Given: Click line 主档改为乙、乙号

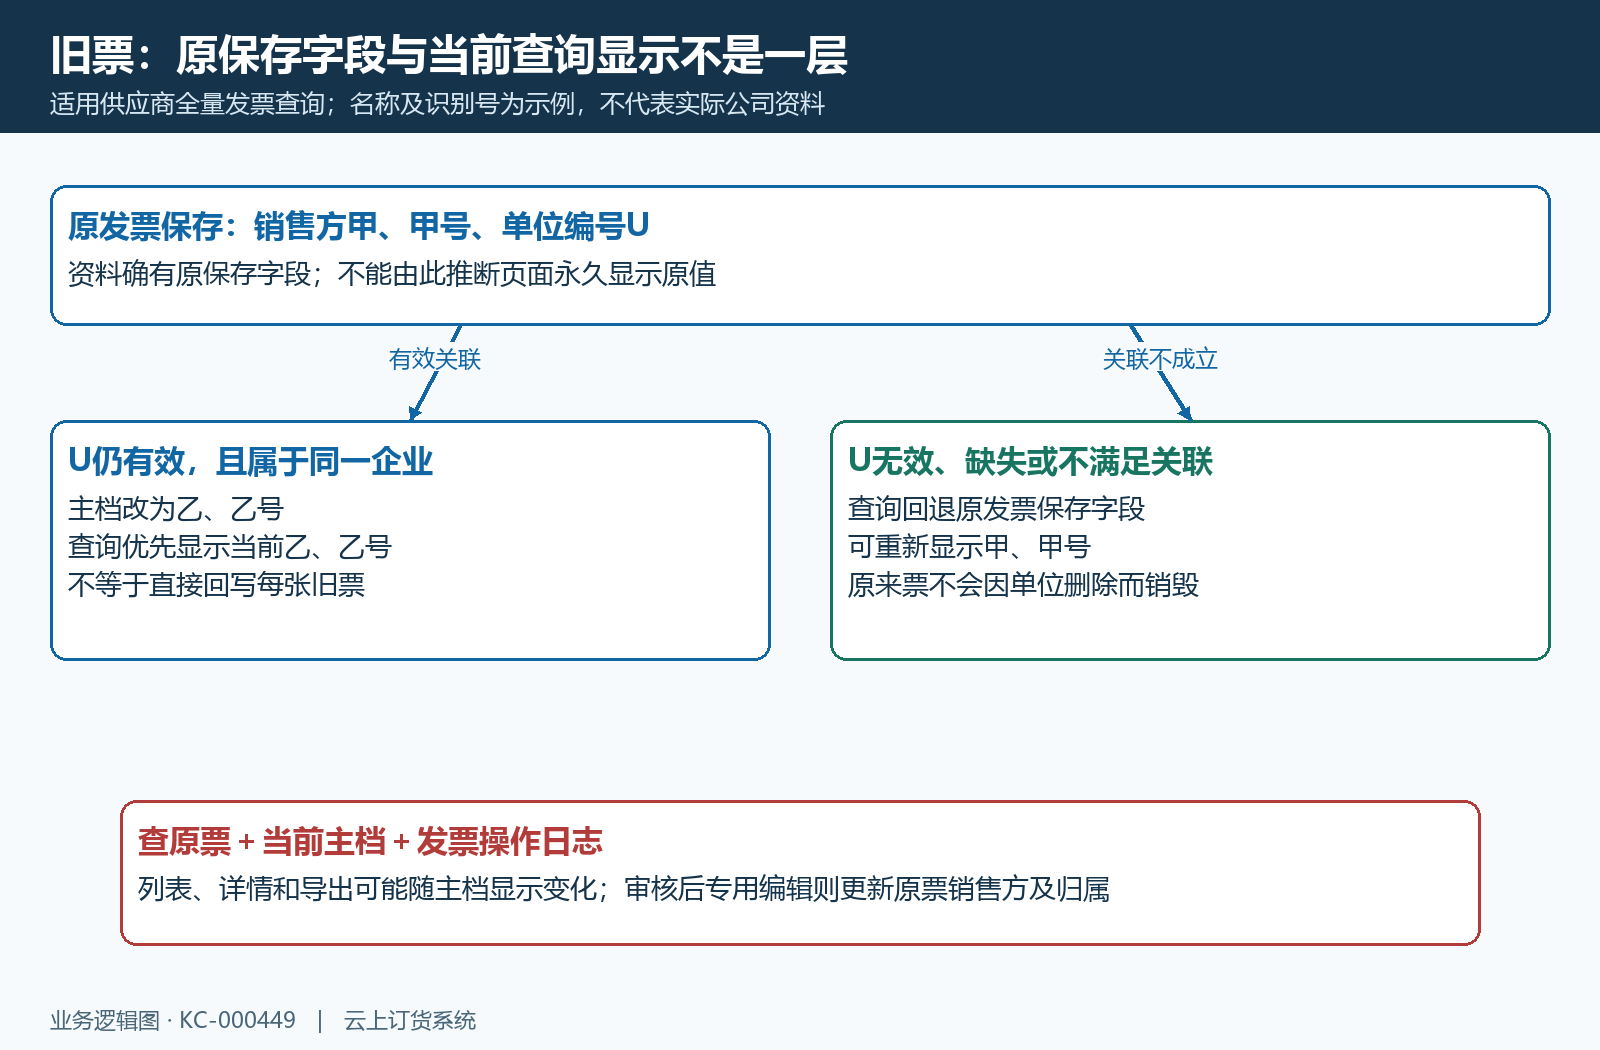Looking at the screenshot, I should click(176, 509).
